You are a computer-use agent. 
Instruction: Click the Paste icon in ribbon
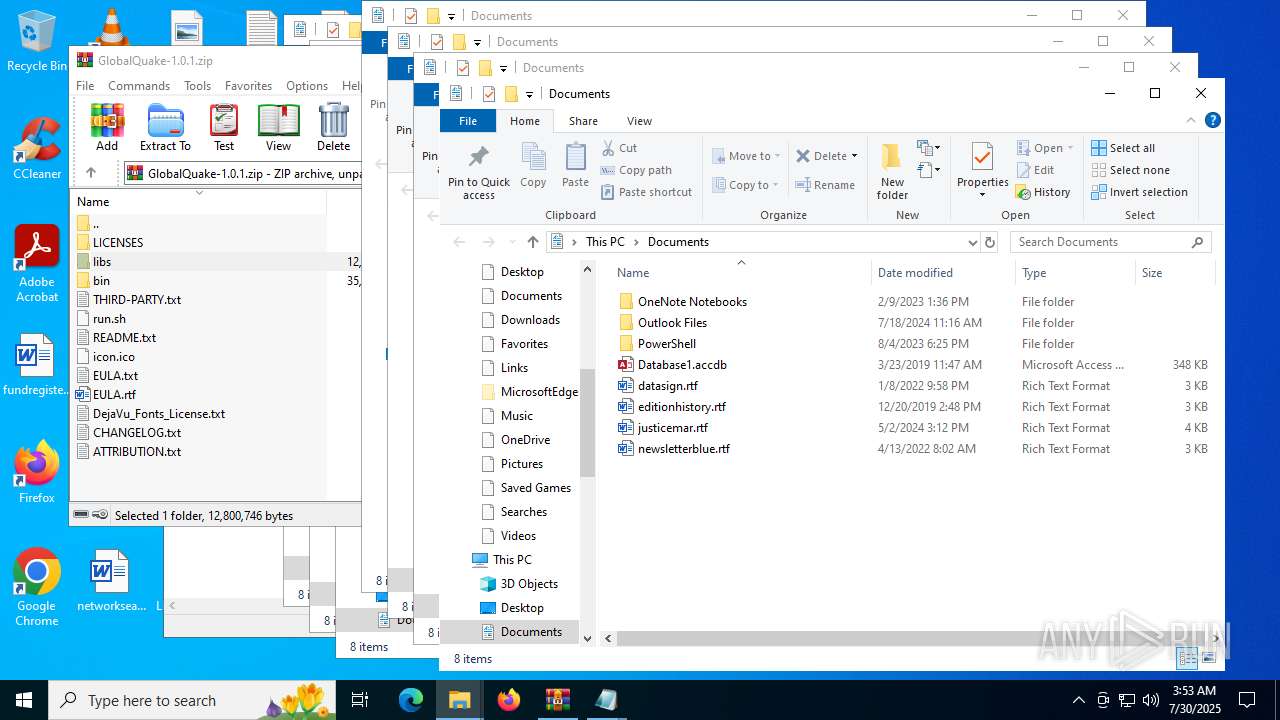(x=575, y=165)
